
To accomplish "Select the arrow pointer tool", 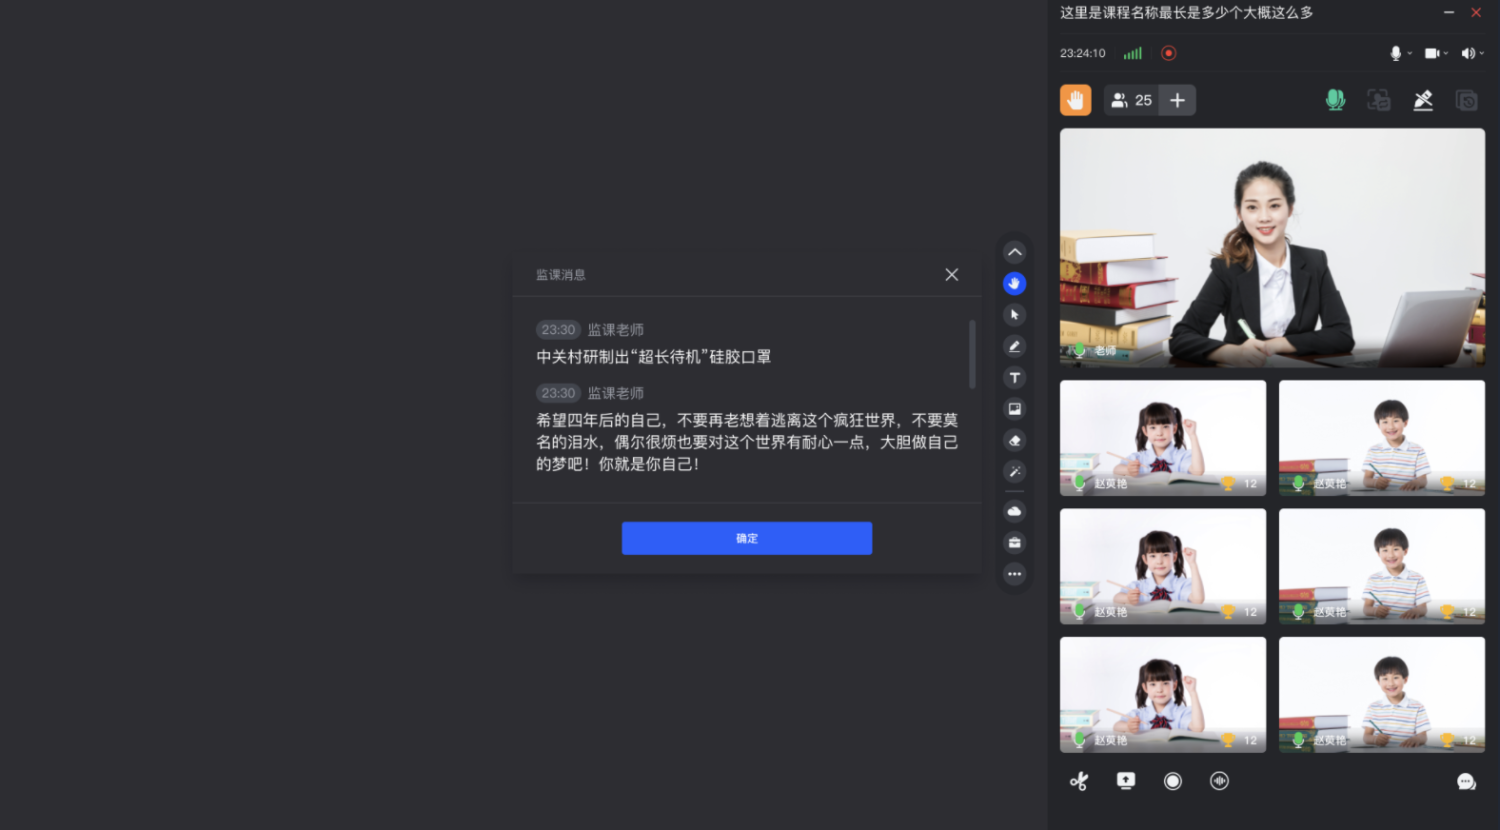I will pos(1014,315).
